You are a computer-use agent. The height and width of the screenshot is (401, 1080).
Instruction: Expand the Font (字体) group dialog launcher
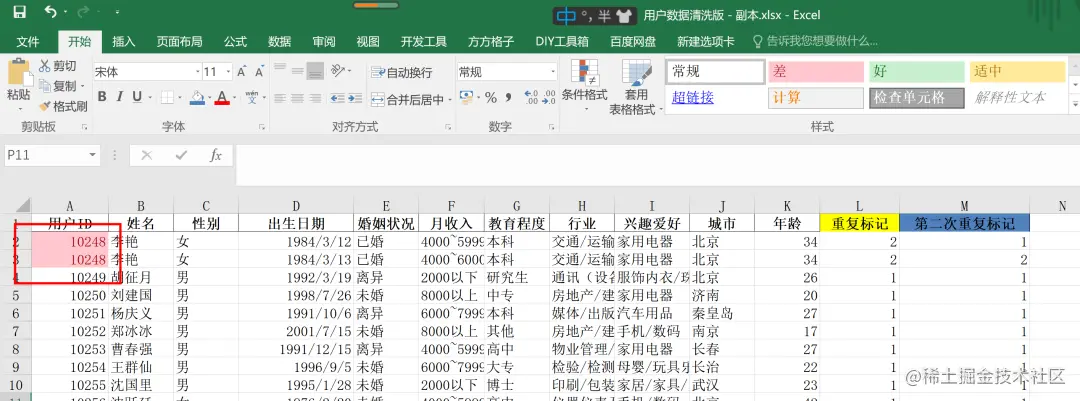pos(262,127)
